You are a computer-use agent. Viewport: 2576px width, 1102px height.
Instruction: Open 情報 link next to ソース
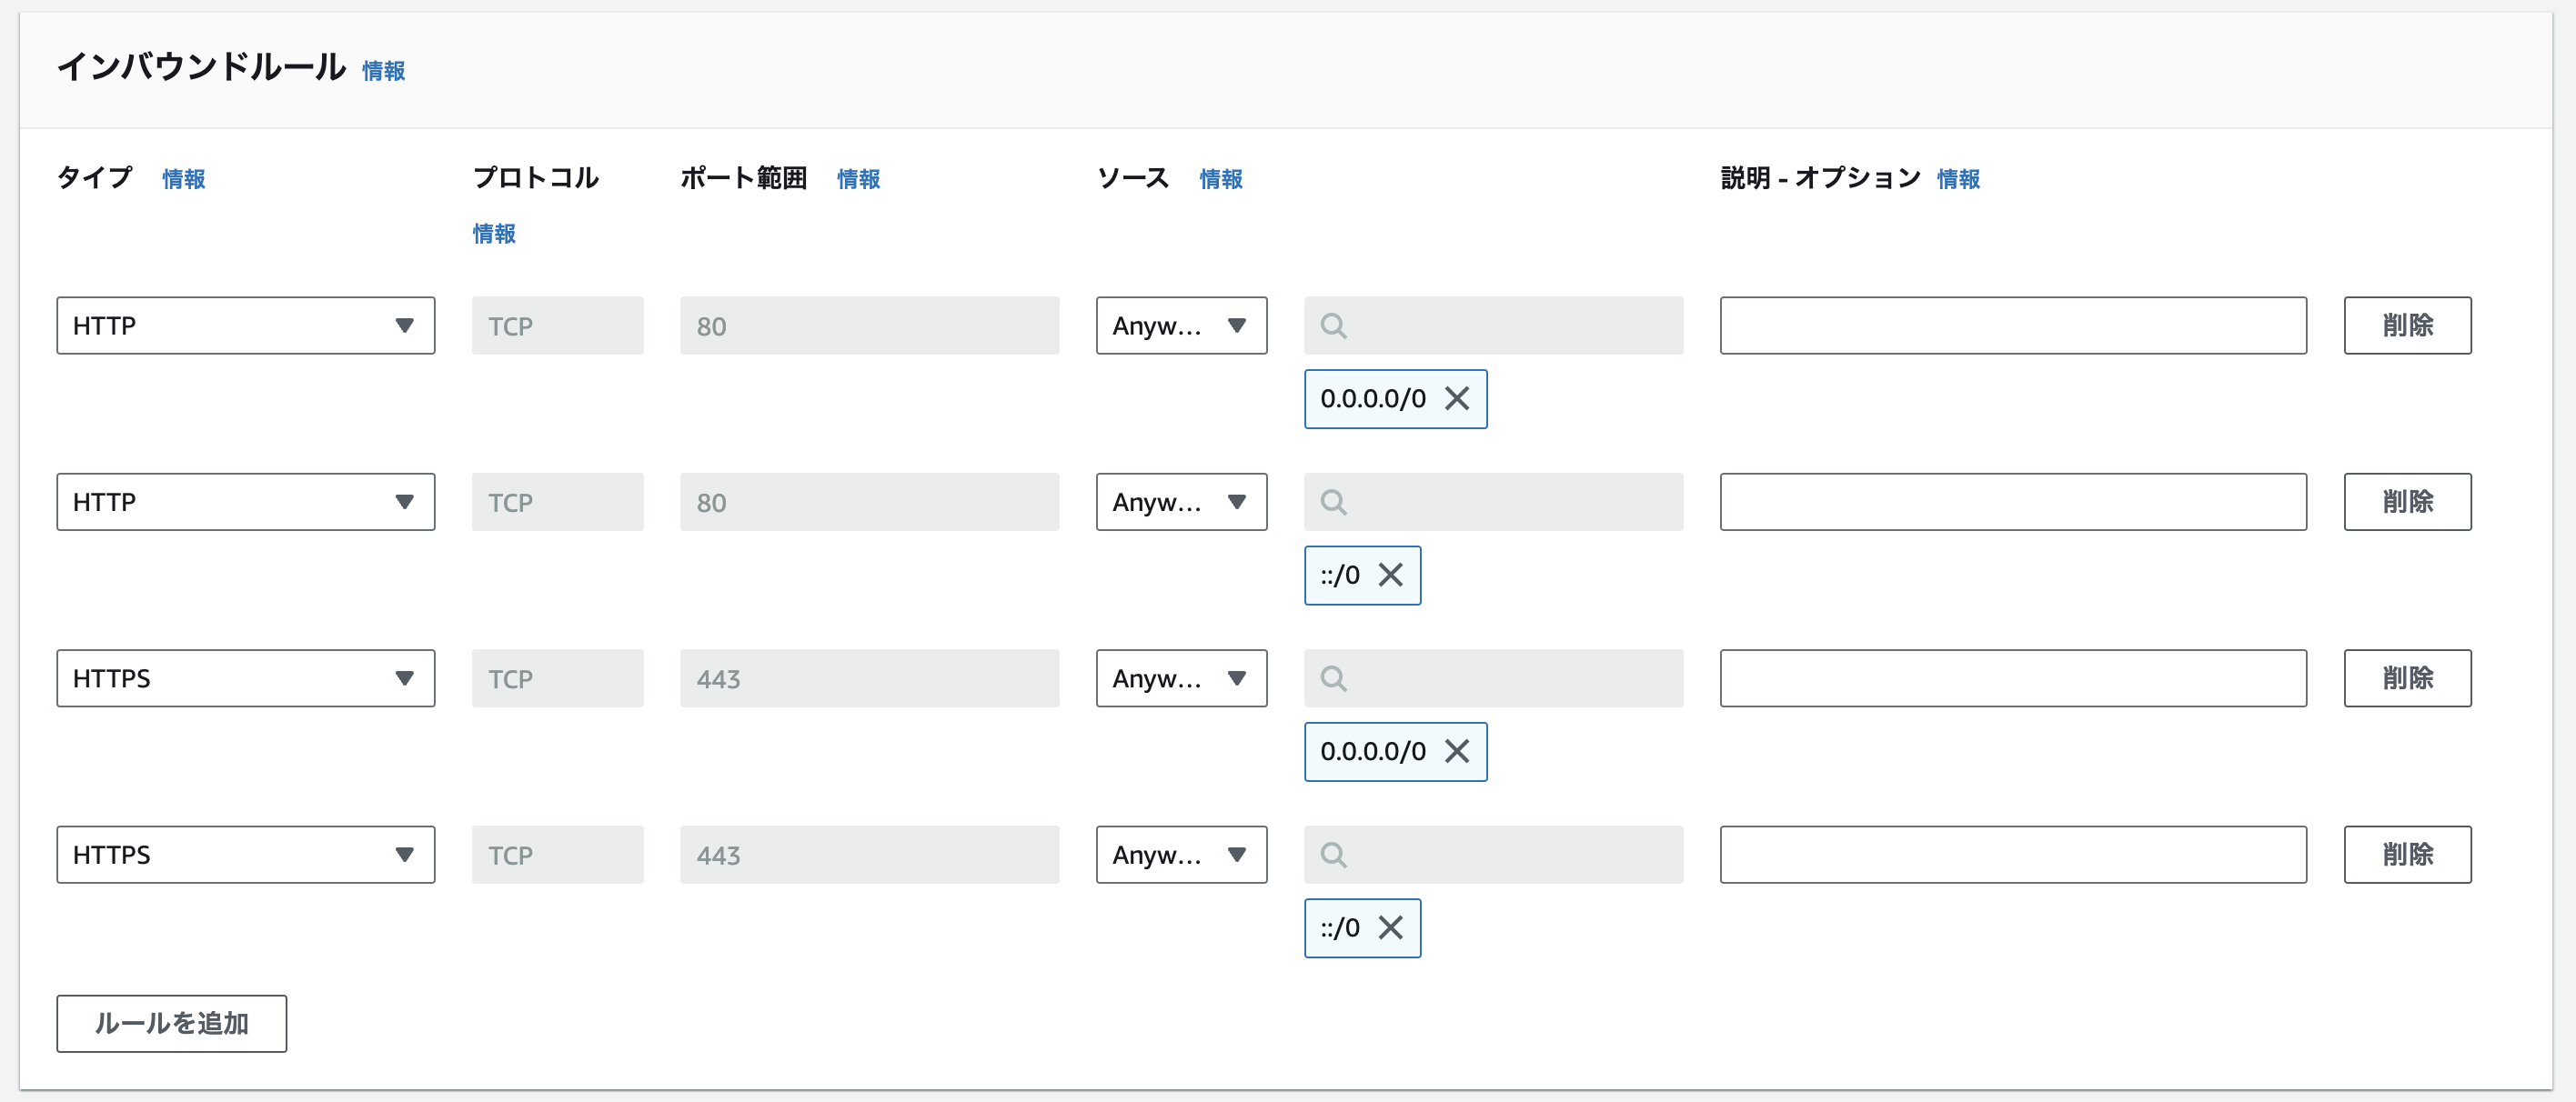(1221, 179)
